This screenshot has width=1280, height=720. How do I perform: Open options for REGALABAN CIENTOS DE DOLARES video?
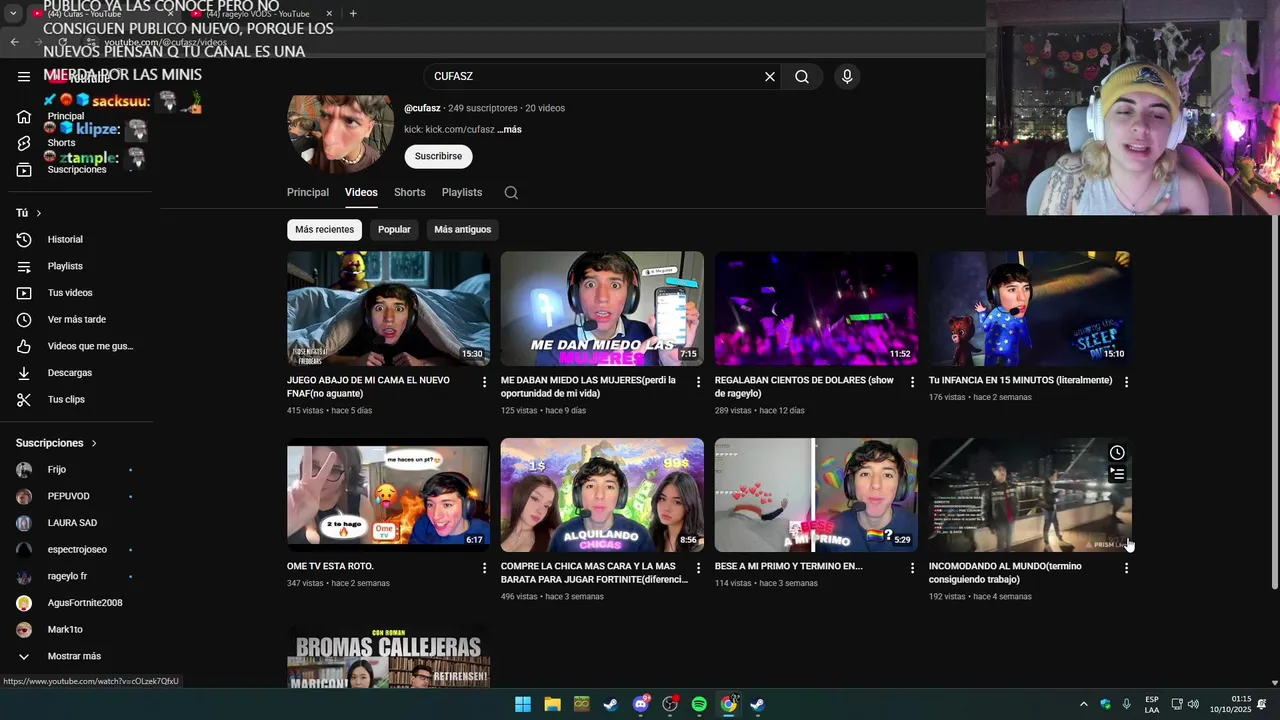coord(912,382)
